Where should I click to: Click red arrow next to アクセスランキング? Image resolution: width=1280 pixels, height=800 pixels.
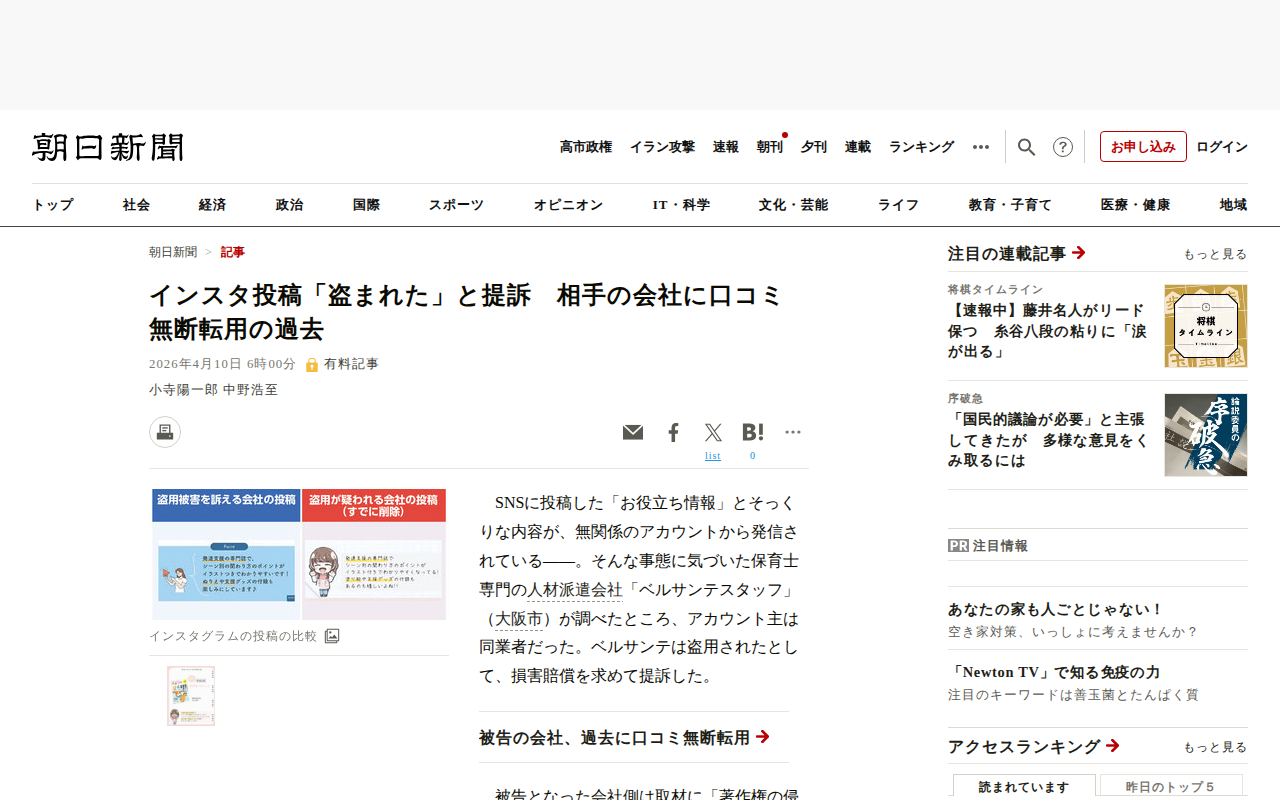point(1113,746)
